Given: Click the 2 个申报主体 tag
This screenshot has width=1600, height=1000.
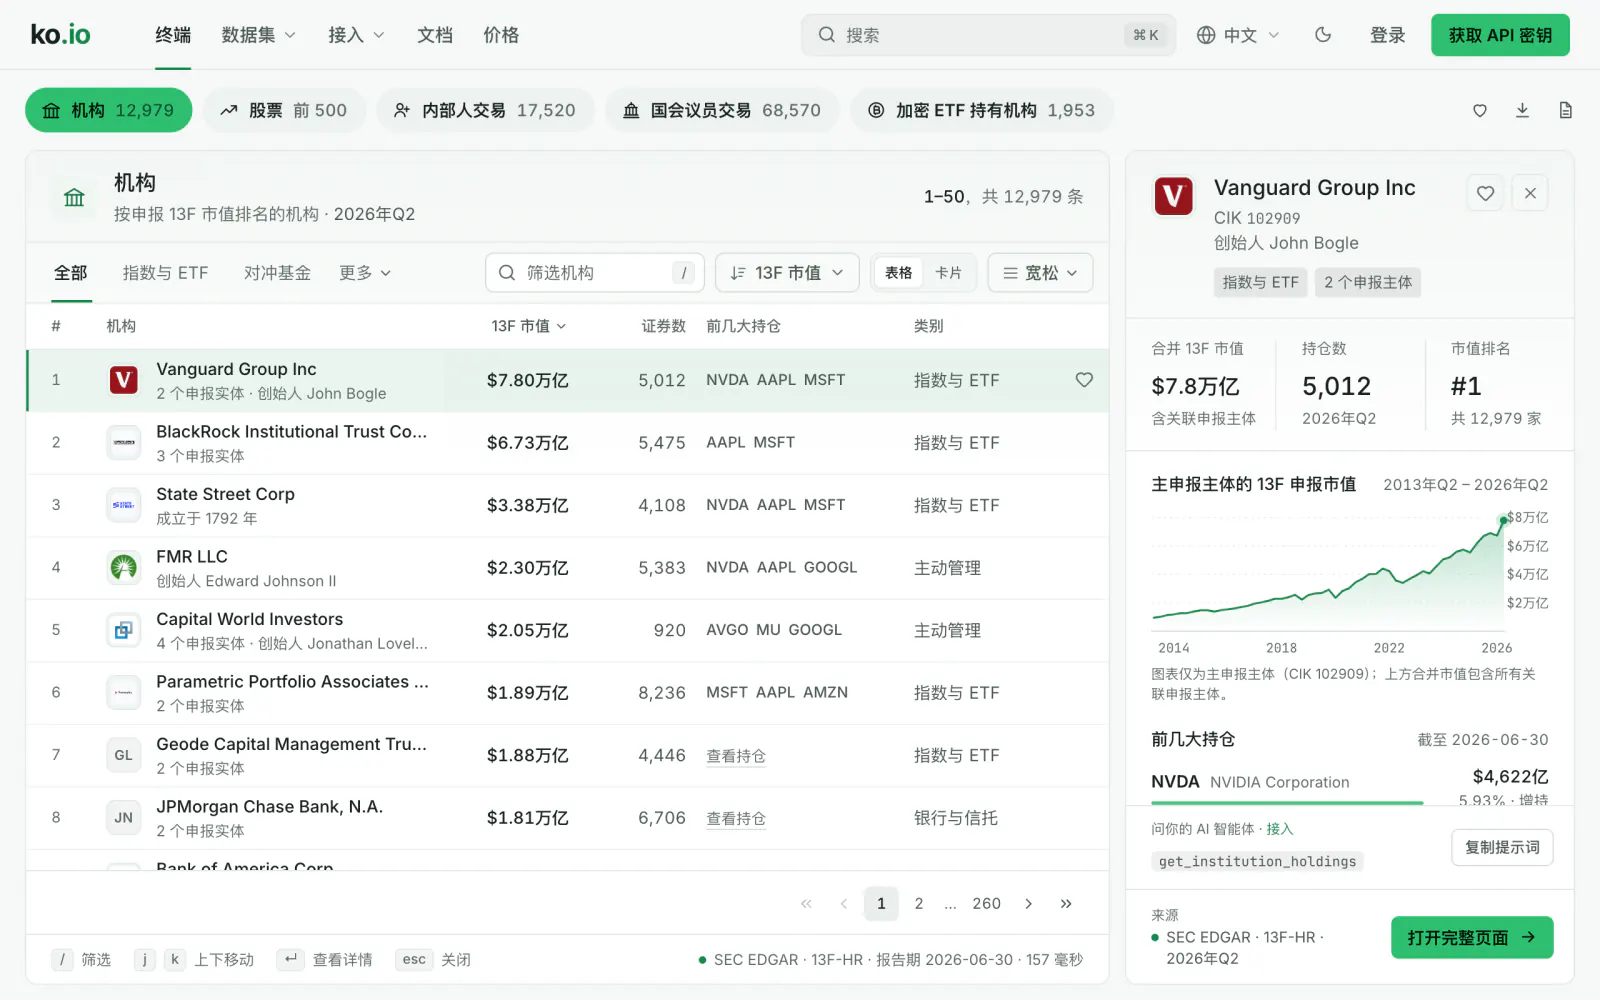Looking at the screenshot, I should click(1368, 282).
